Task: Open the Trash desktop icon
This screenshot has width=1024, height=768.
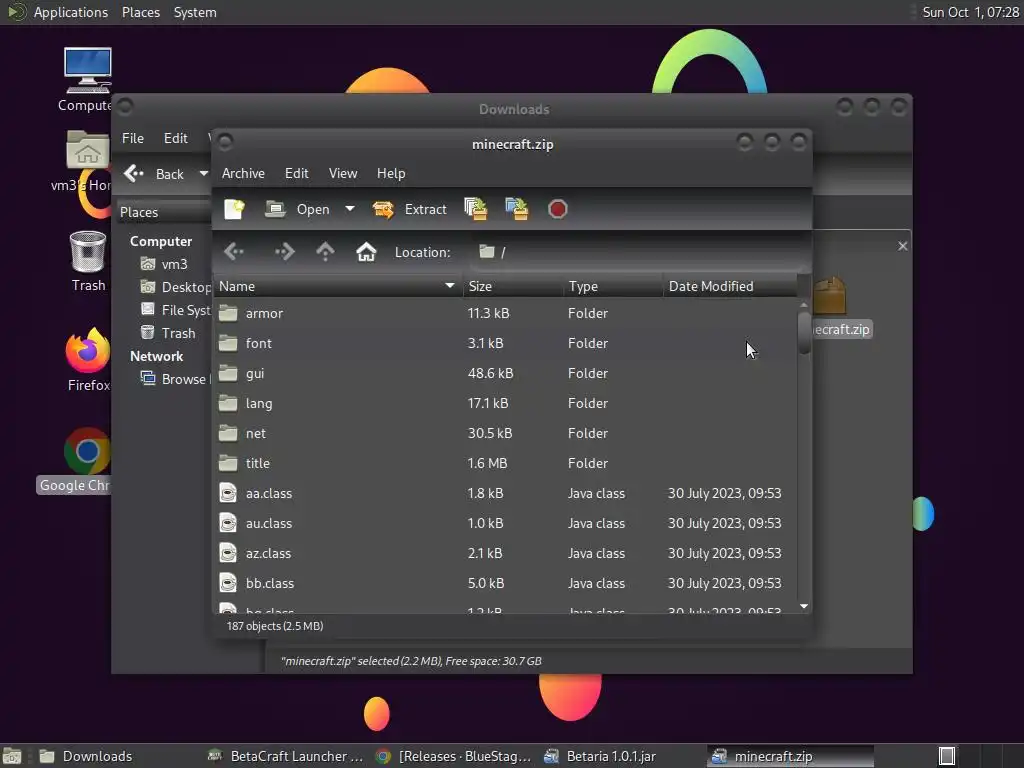Action: 88,261
